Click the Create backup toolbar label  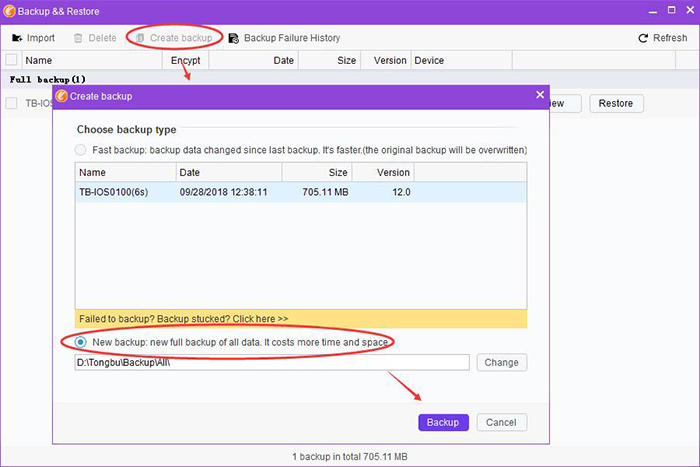(181, 38)
